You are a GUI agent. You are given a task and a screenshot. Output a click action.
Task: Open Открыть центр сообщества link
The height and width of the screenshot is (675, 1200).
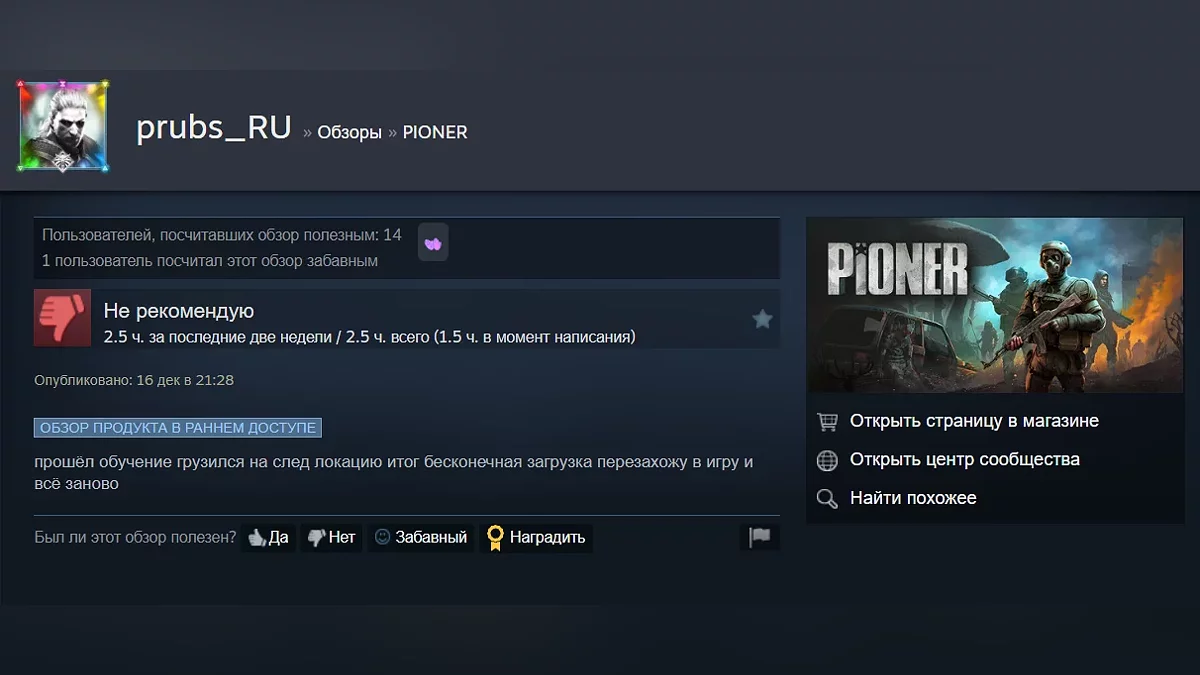pos(965,460)
